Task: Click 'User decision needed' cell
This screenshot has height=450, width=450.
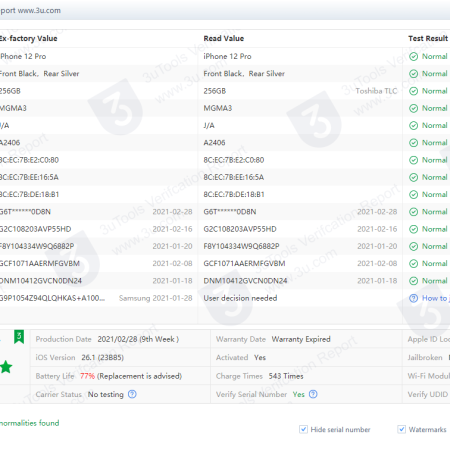Action: point(240,298)
